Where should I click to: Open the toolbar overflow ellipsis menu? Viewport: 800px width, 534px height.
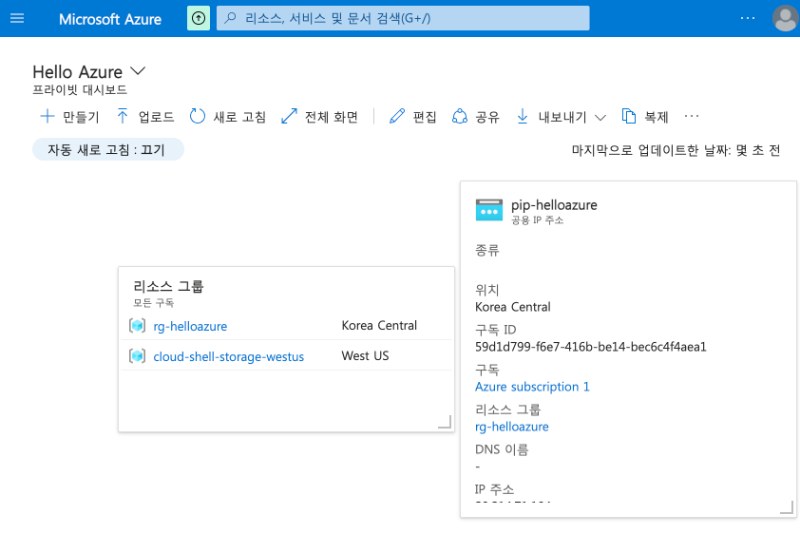click(x=691, y=116)
